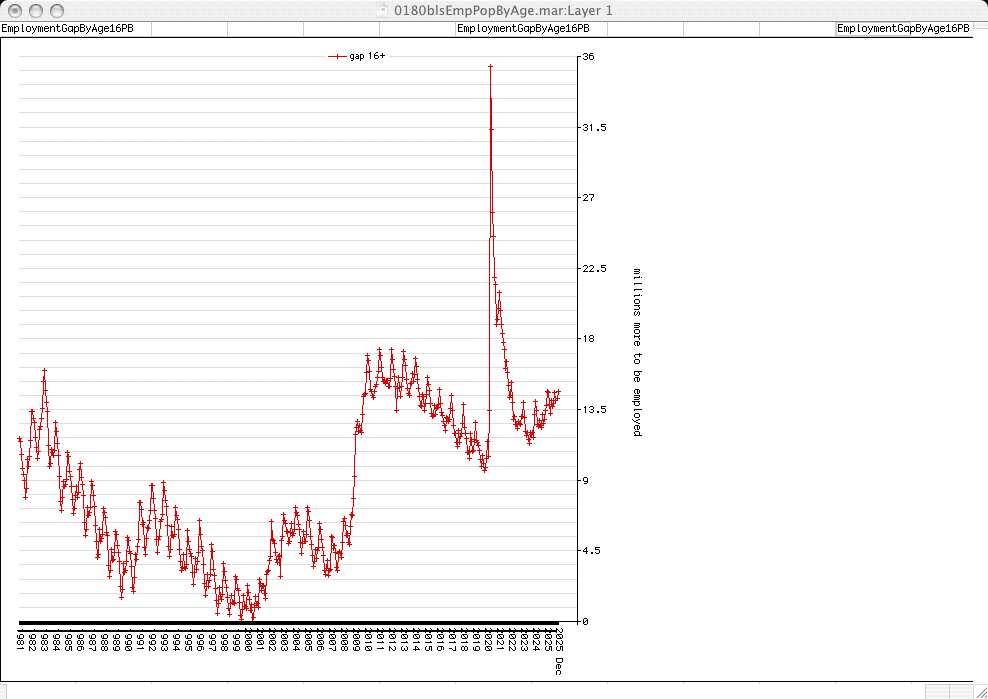Image resolution: width=988 pixels, height=699 pixels.
Task: Click the "gap 16+" legend label
Action: click(367, 57)
